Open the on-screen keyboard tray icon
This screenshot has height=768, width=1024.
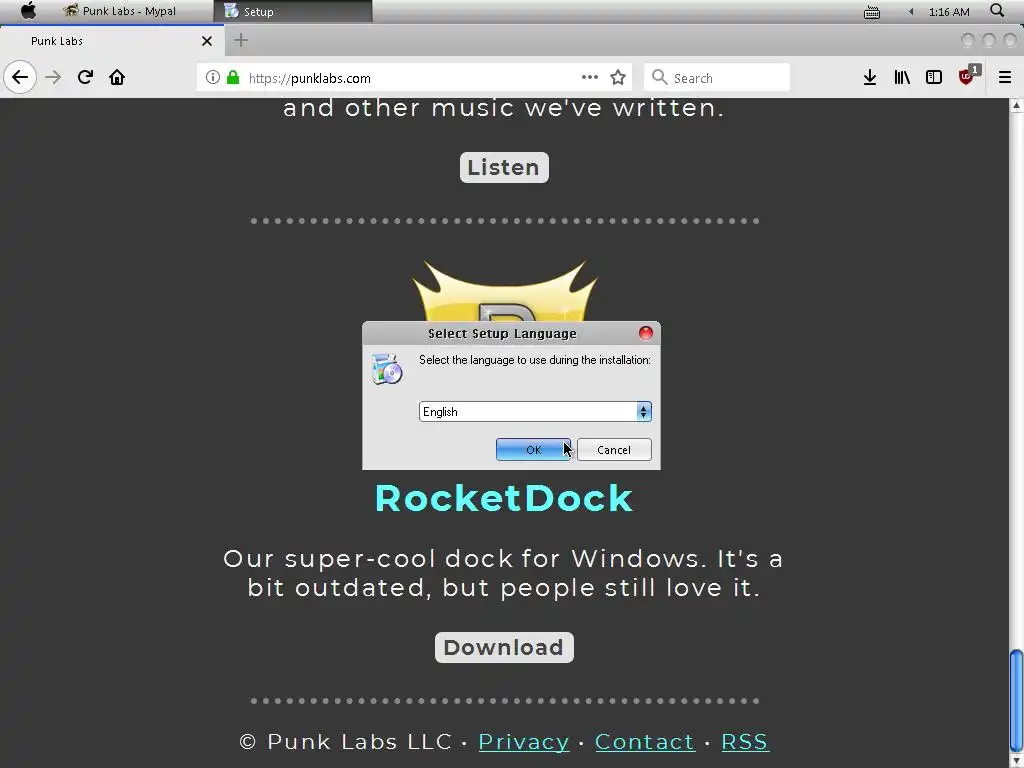(872, 12)
